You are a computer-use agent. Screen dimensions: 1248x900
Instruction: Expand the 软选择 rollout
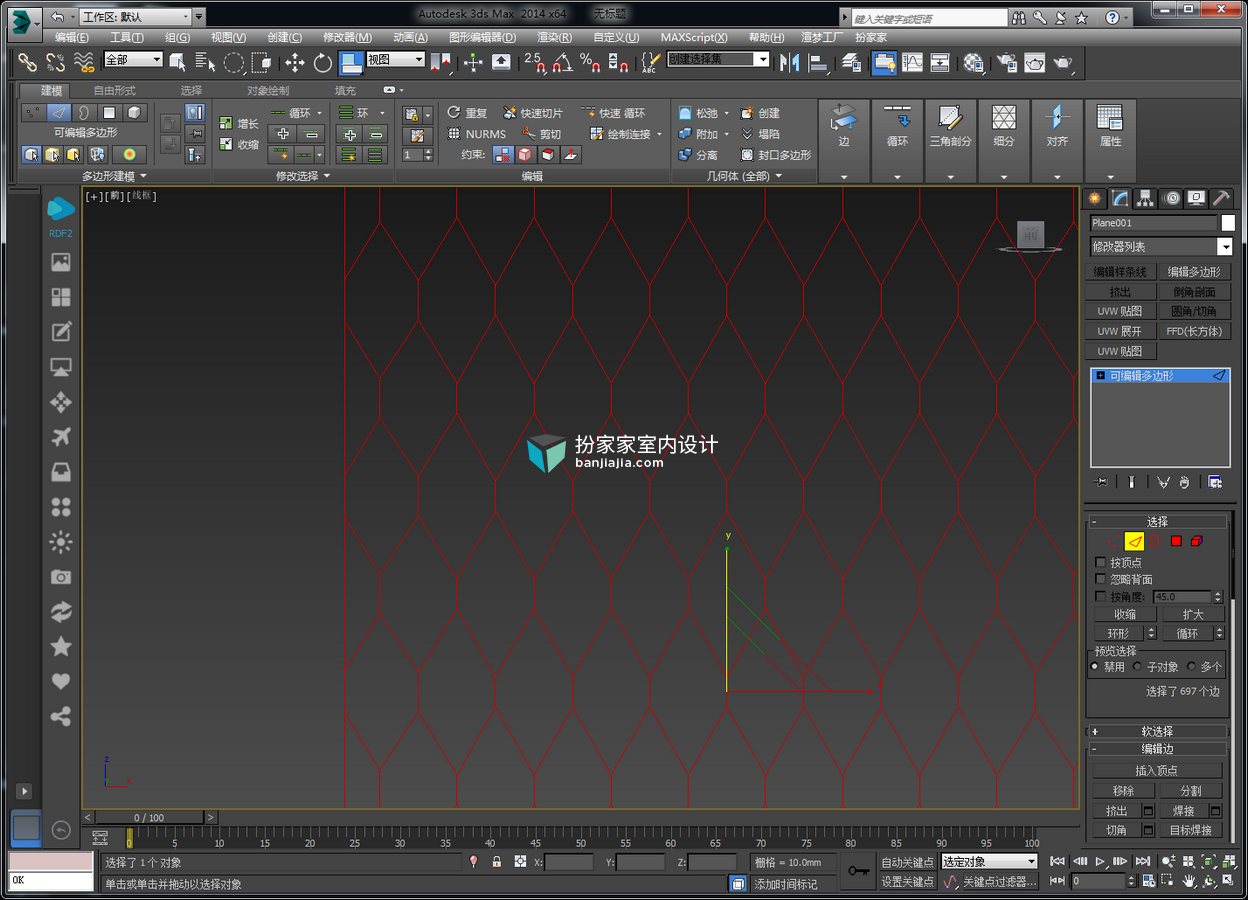[1158, 731]
